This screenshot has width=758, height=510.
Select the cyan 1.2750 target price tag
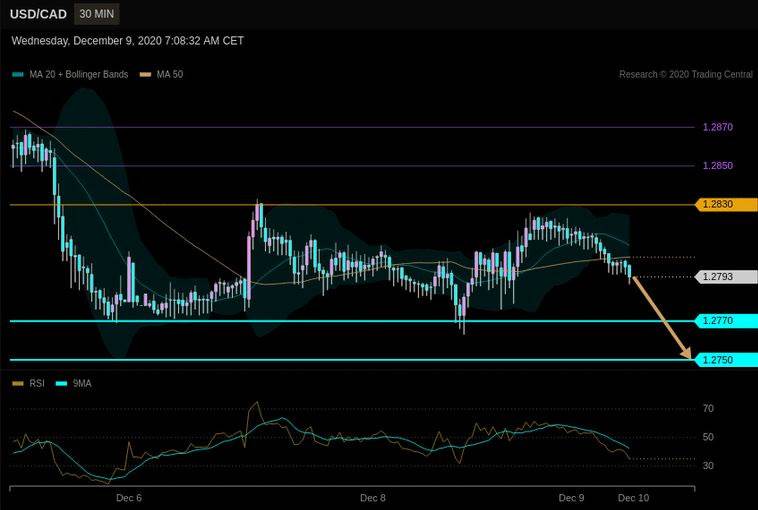[726, 360]
